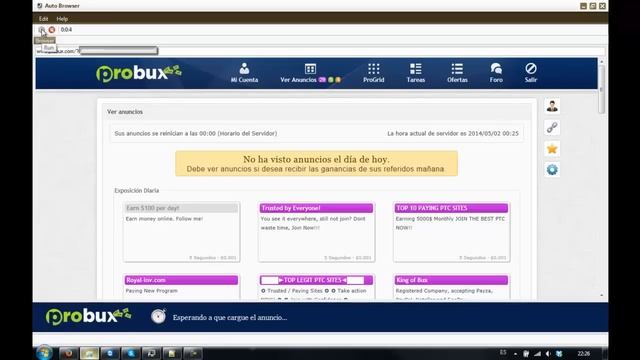The image size is (640, 360).
Task: Open ProGrid in the site navigation
Action: pyautogui.click(x=373, y=73)
